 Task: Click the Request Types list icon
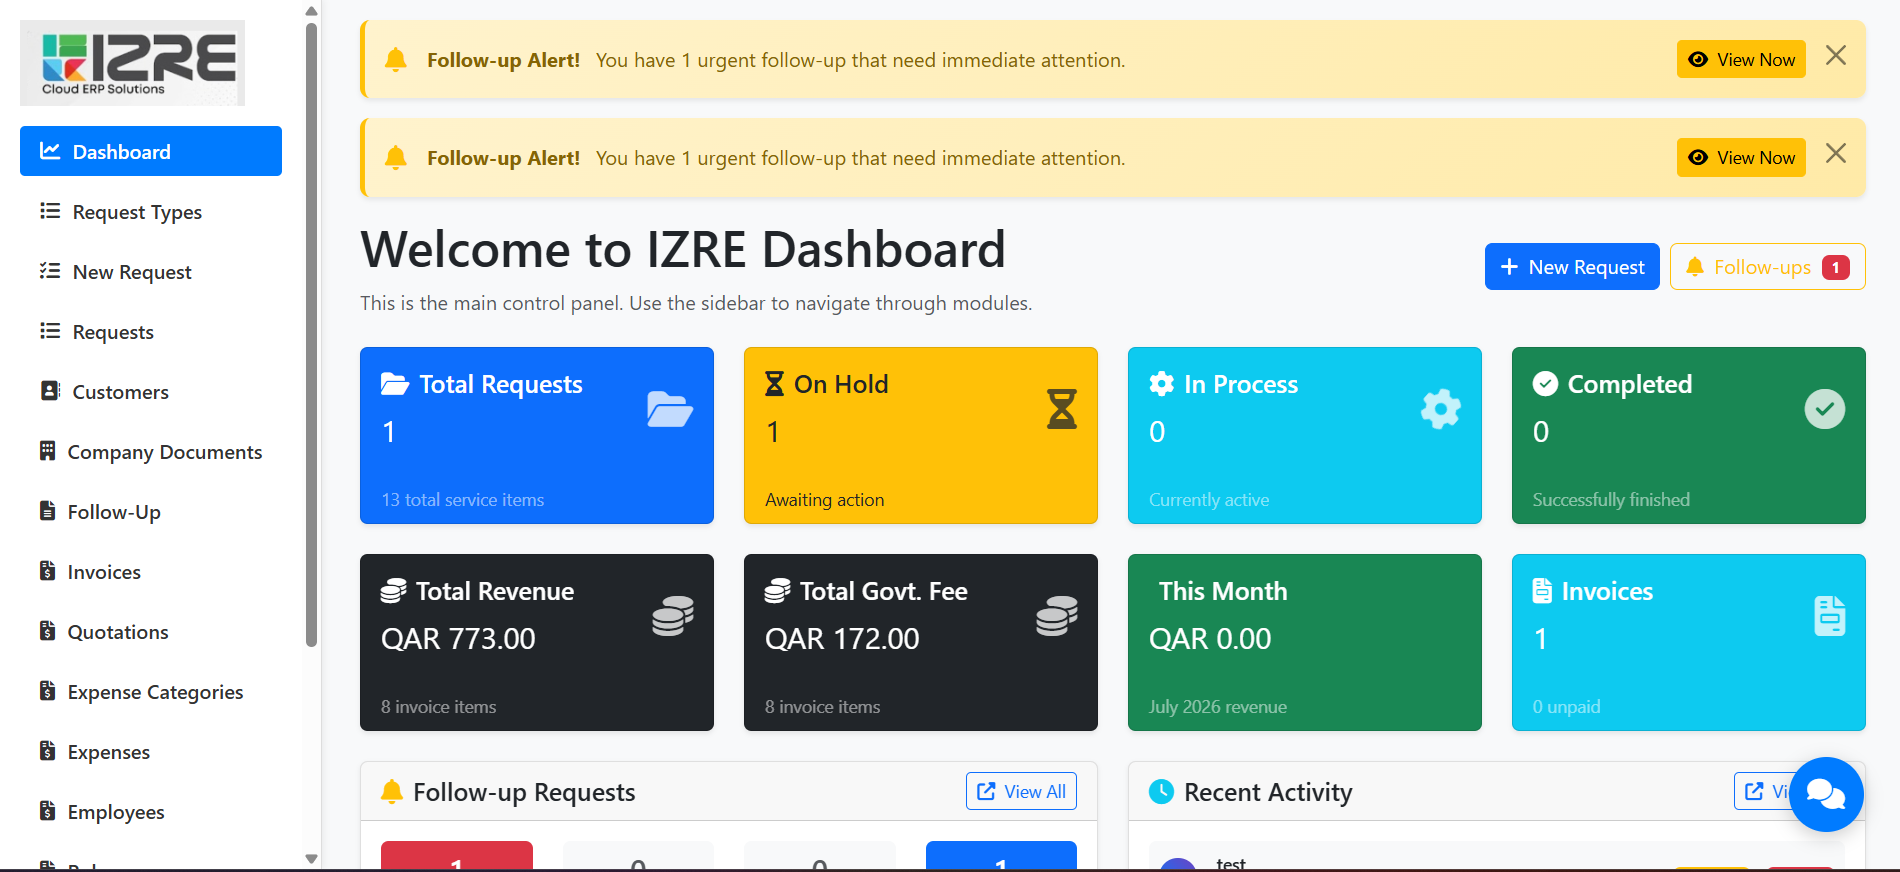point(50,211)
